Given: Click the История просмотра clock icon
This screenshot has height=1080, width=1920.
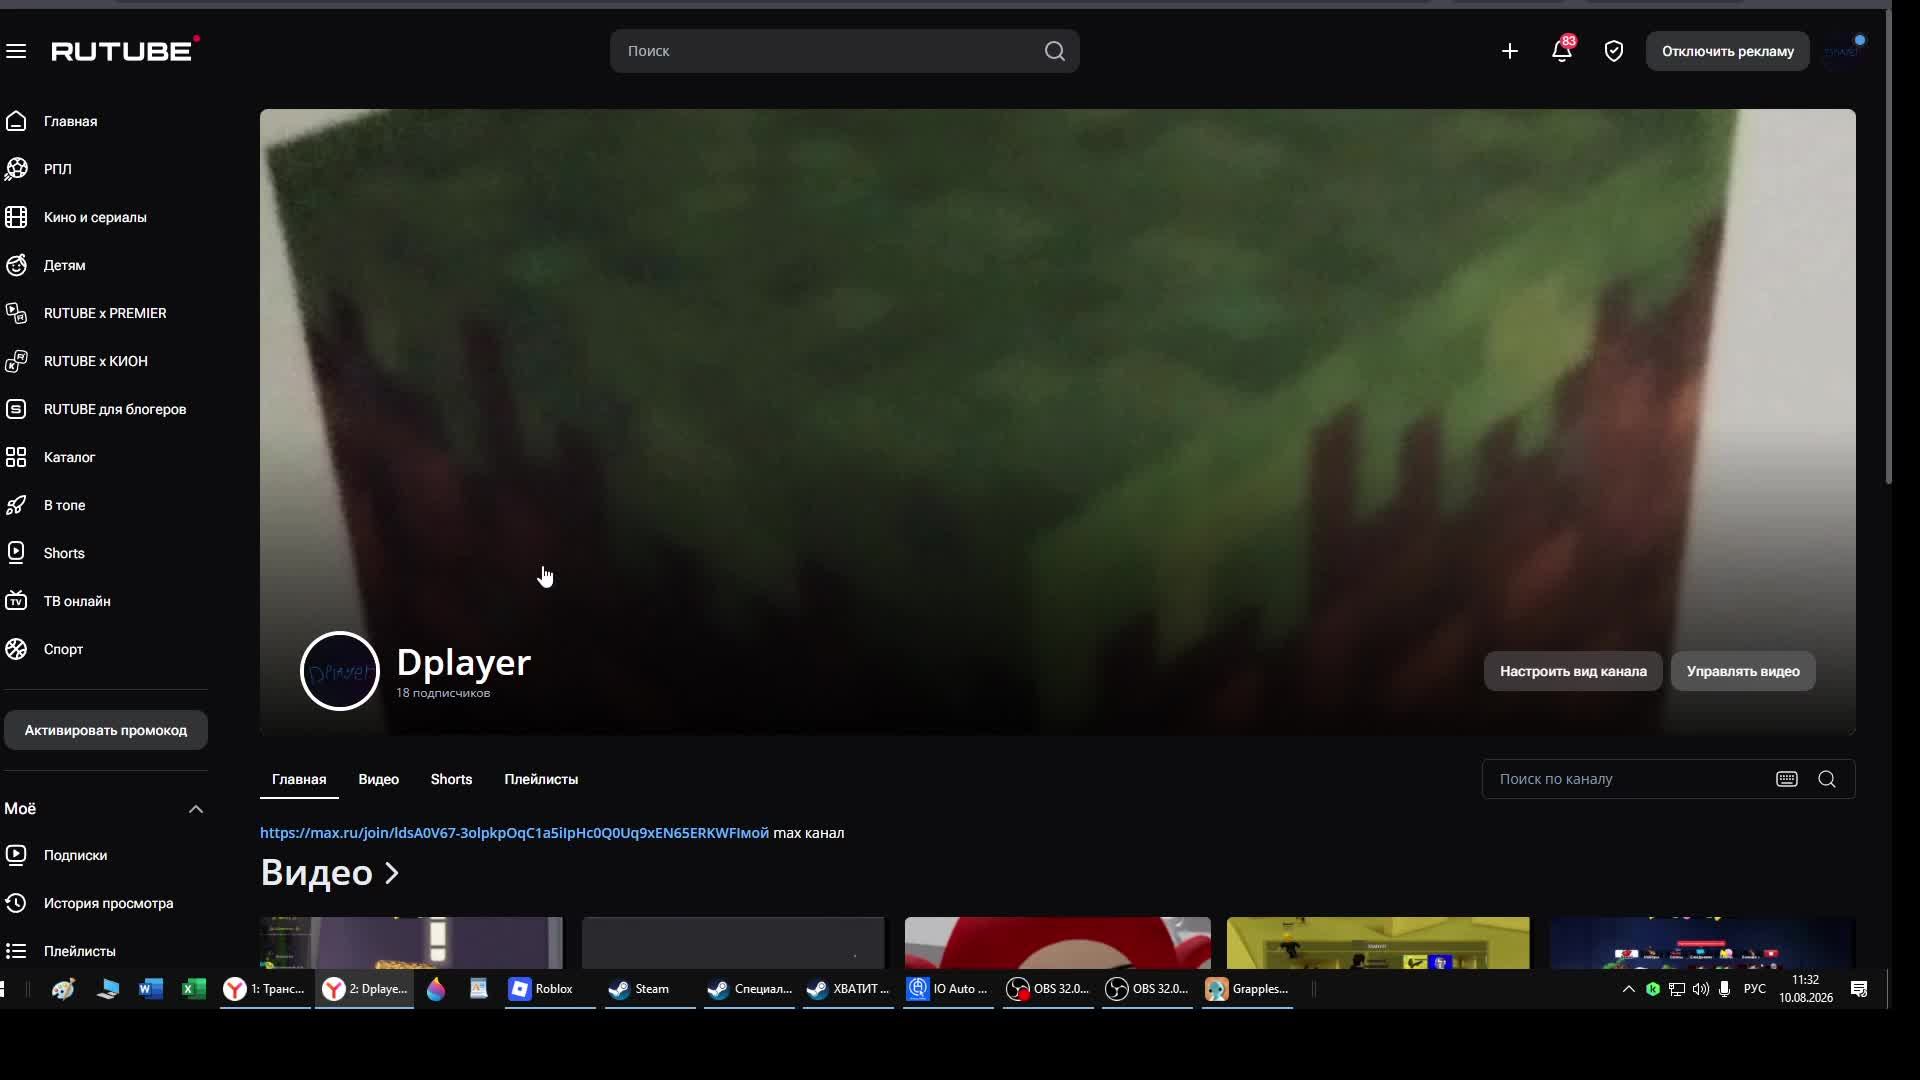Looking at the screenshot, I should tap(16, 903).
